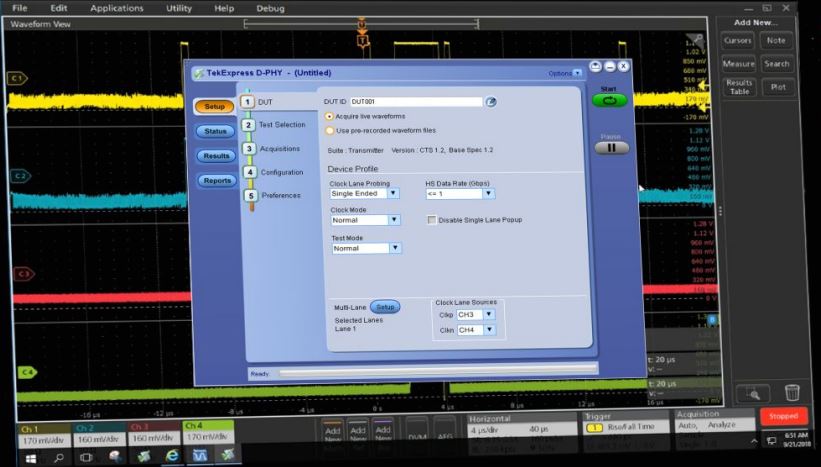Click the zoom magnifier icon near the trash
The height and width of the screenshot is (467, 821).
pyautogui.click(x=752, y=393)
